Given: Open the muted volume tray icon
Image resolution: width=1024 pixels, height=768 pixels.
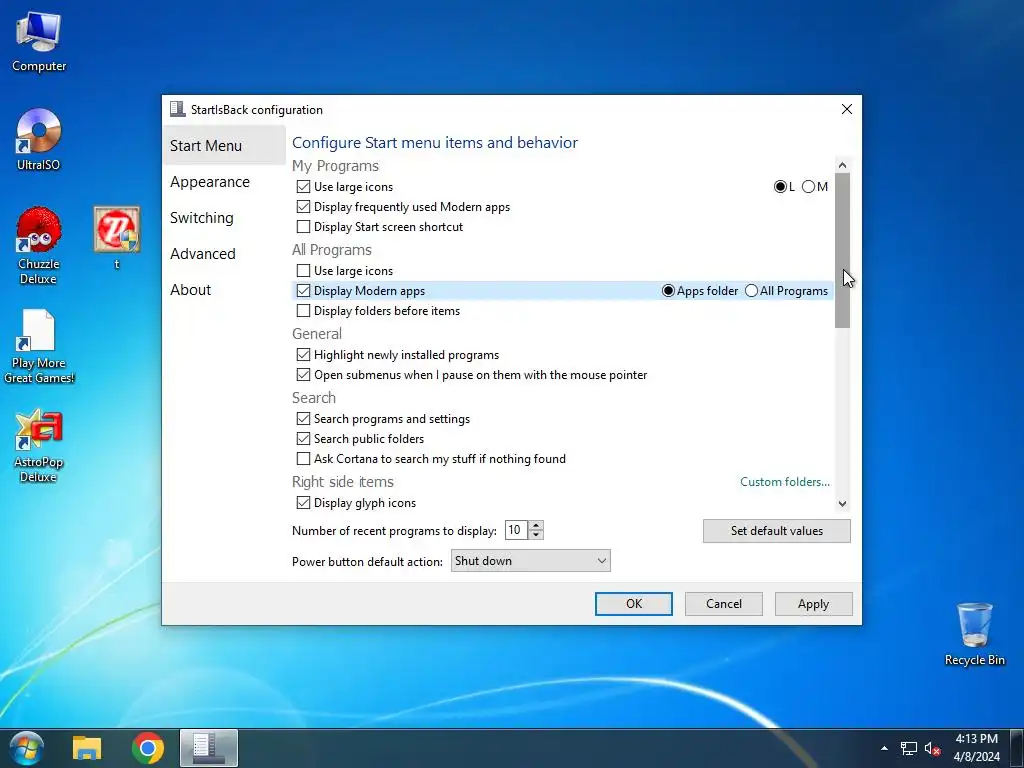Looking at the screenshot, I should (x=932, y=748).
